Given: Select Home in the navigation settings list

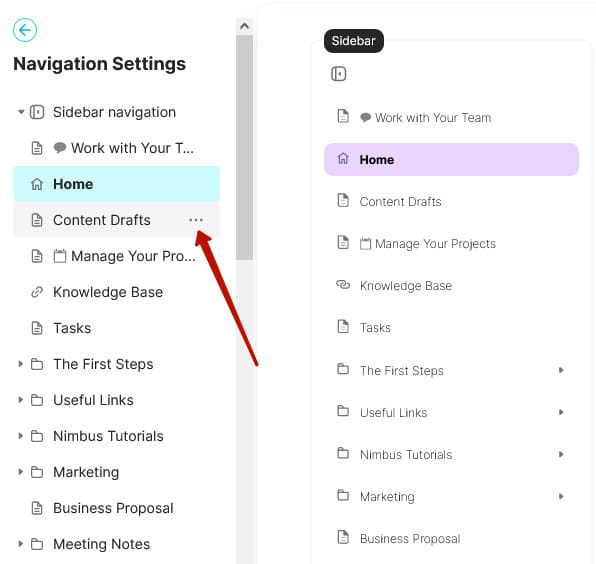Looking at the screenshot, I should pyautogui.click(x=116, y=184).
